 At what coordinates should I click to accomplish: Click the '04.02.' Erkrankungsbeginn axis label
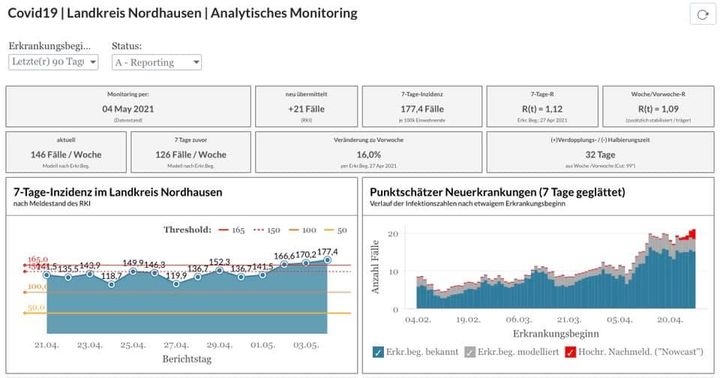418,320
